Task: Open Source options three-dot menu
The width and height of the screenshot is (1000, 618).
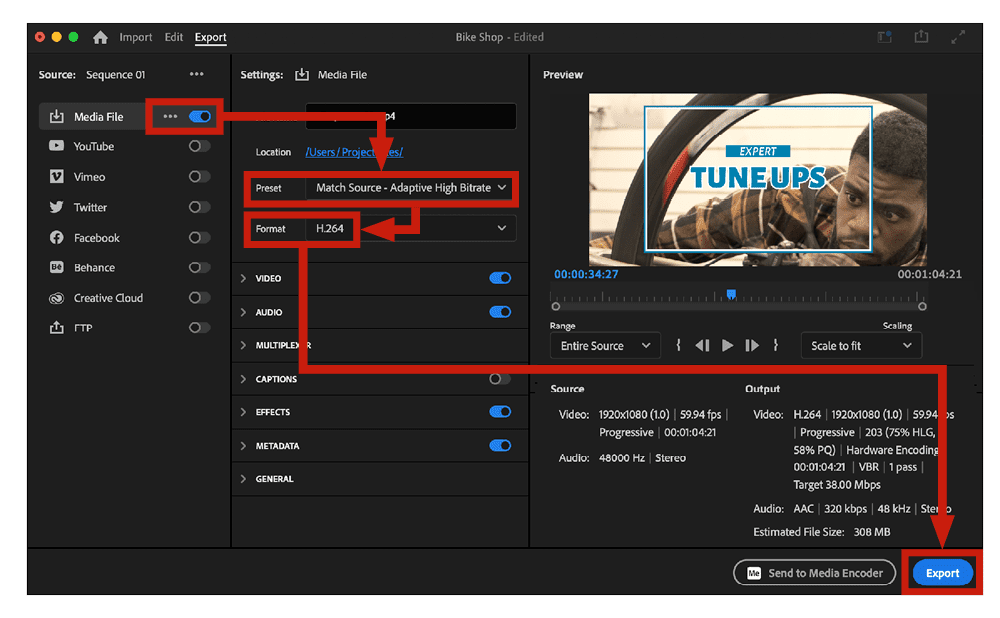Action: tap(196, 74)
